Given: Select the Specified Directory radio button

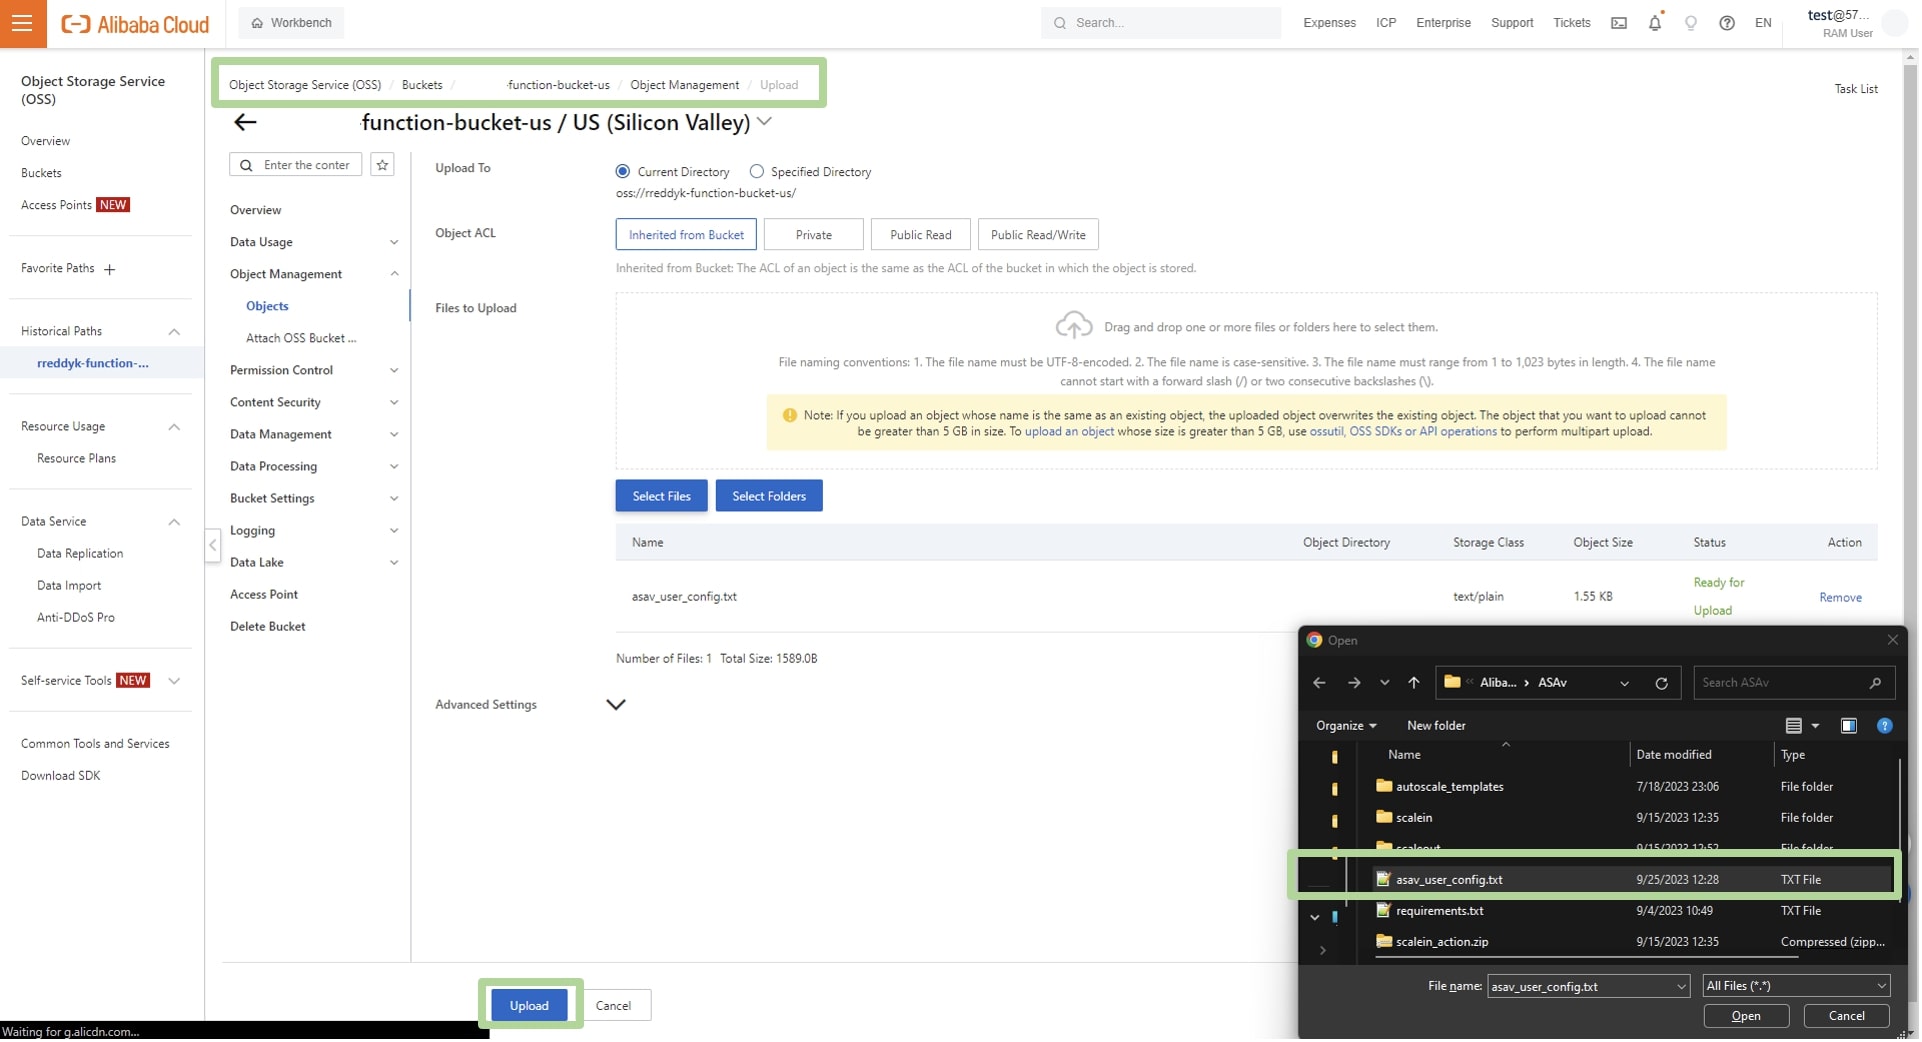Looking at the screenshot, I should click(757, 171).
